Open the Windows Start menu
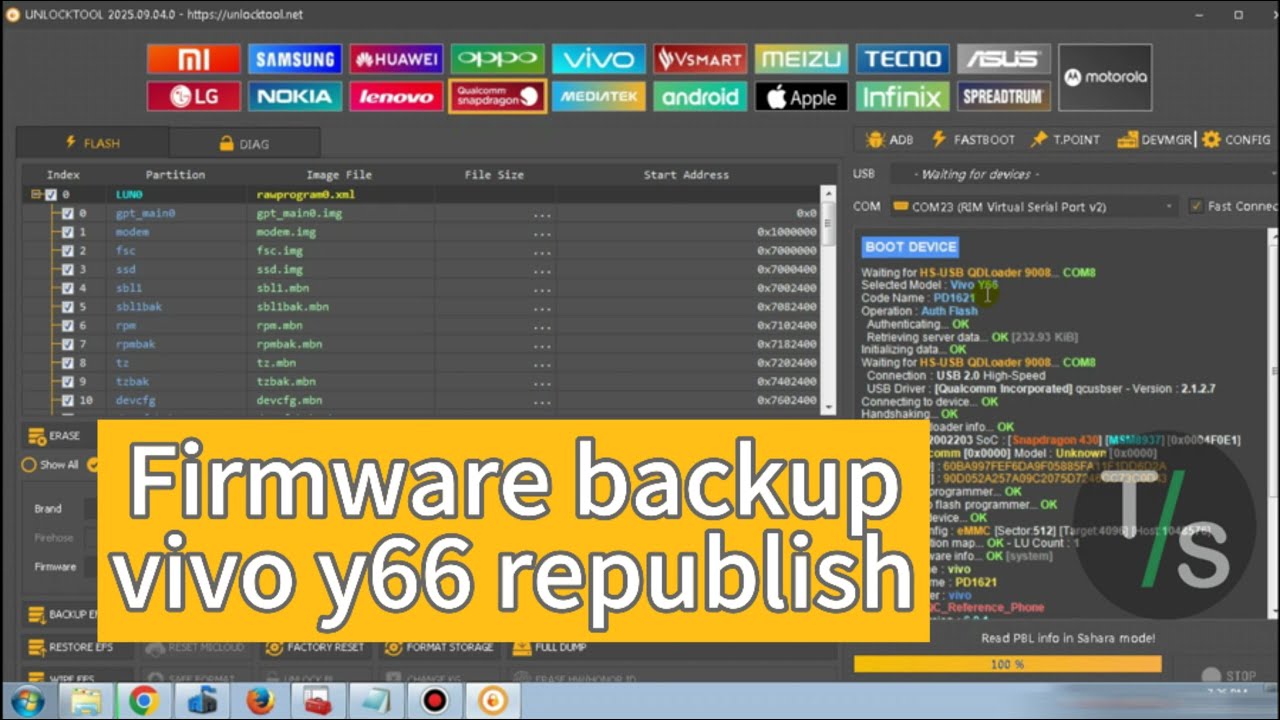The height and width of the screenshot is (720, 1280). point(27,701)
